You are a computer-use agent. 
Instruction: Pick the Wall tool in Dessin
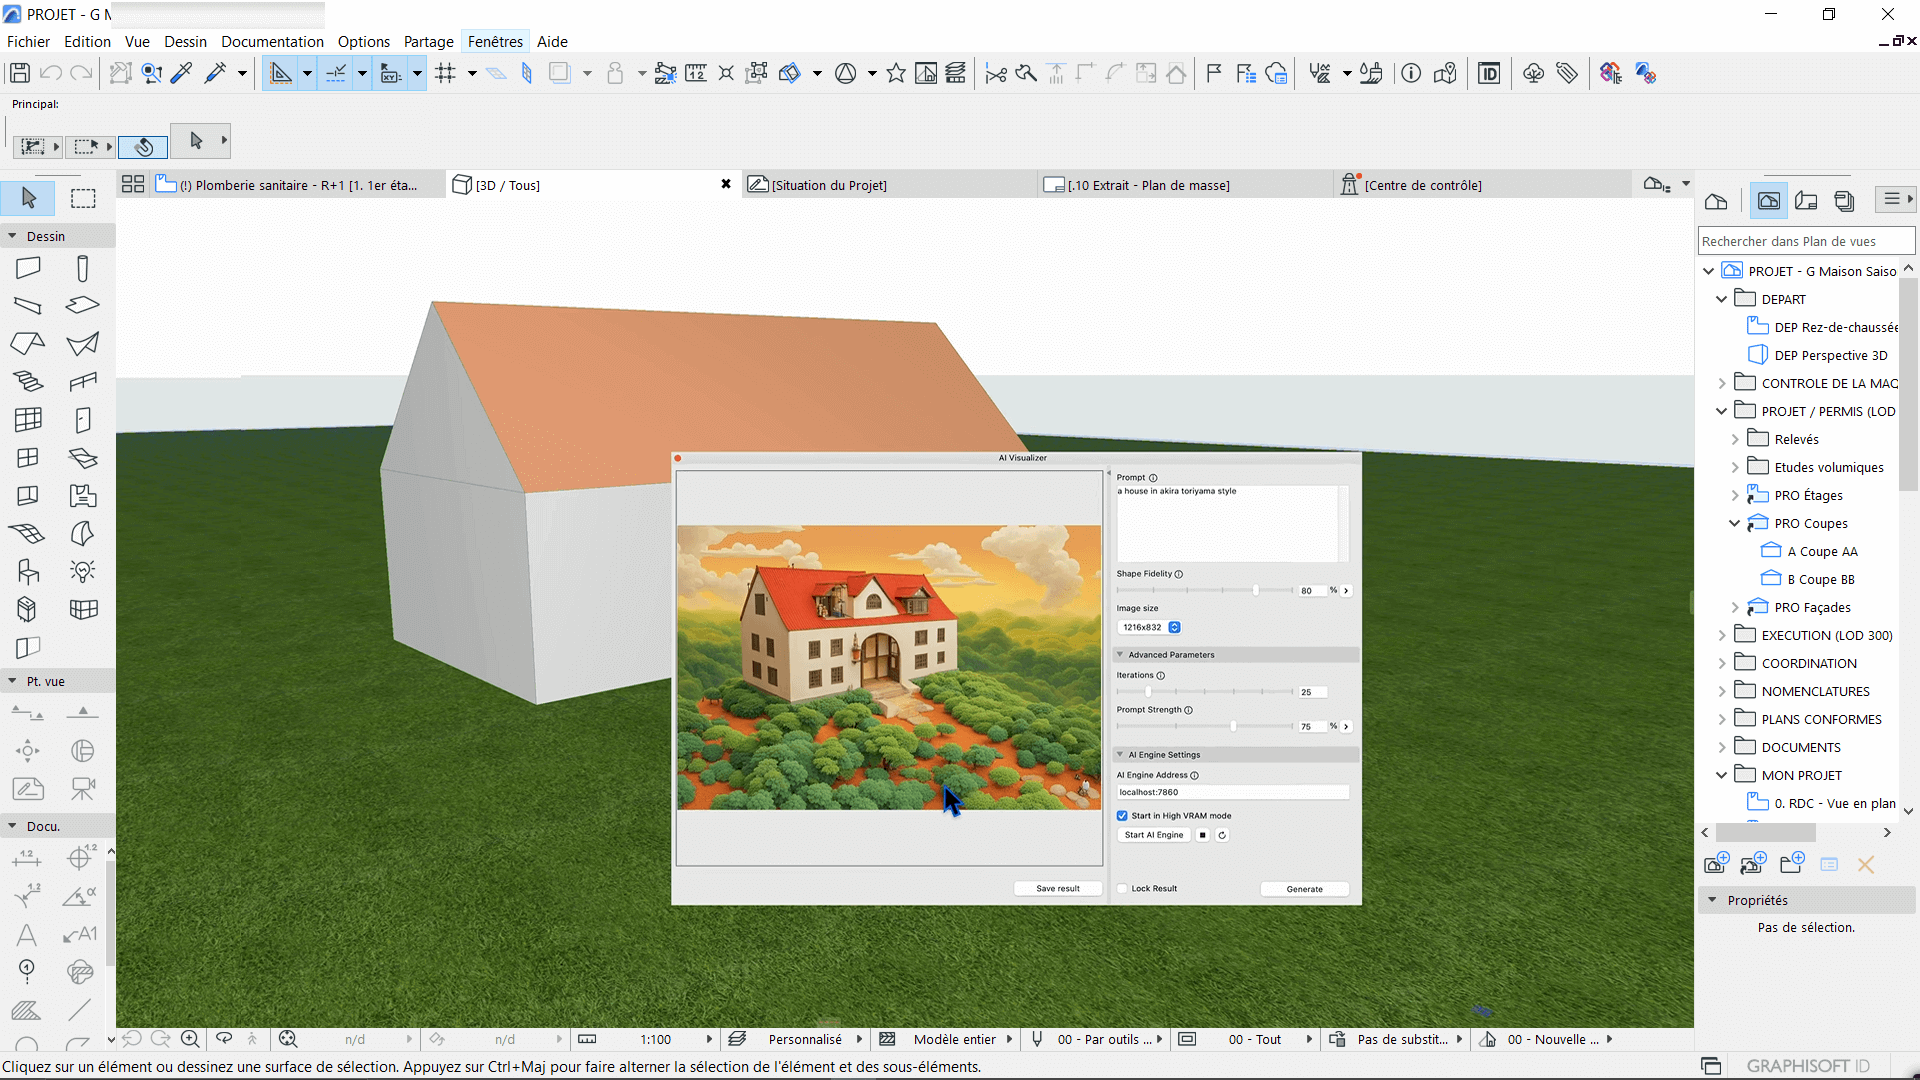point(28,268)
